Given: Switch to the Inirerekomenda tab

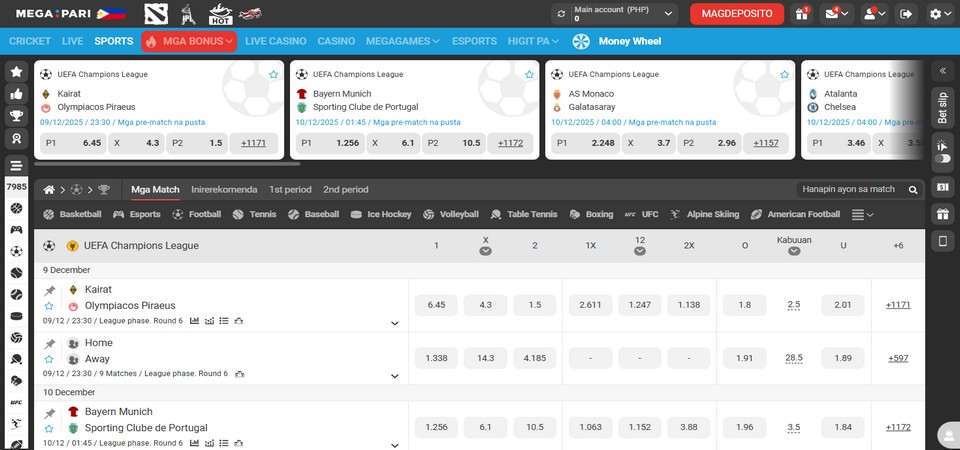Looking at the screenshot, I should point(224,190).
